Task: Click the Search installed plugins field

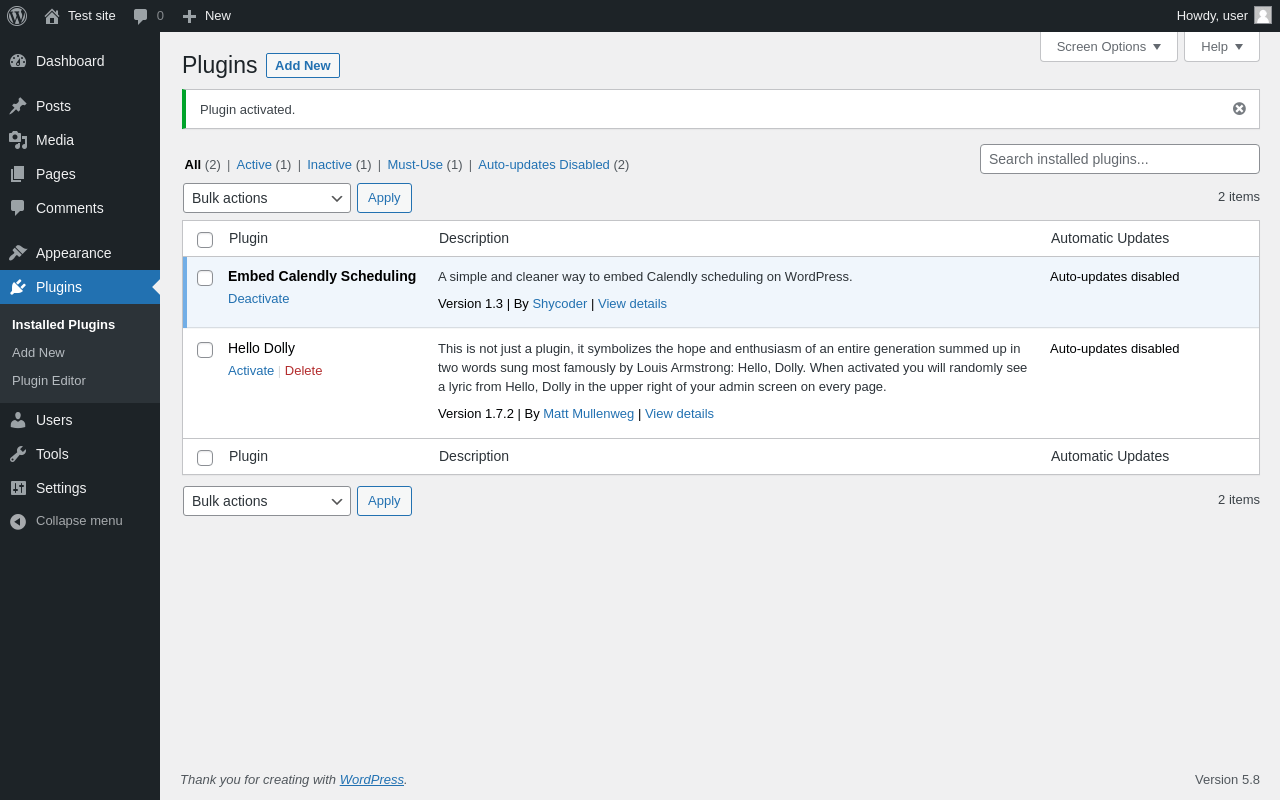Action: pyautogui.click(x=1119, y=159)
